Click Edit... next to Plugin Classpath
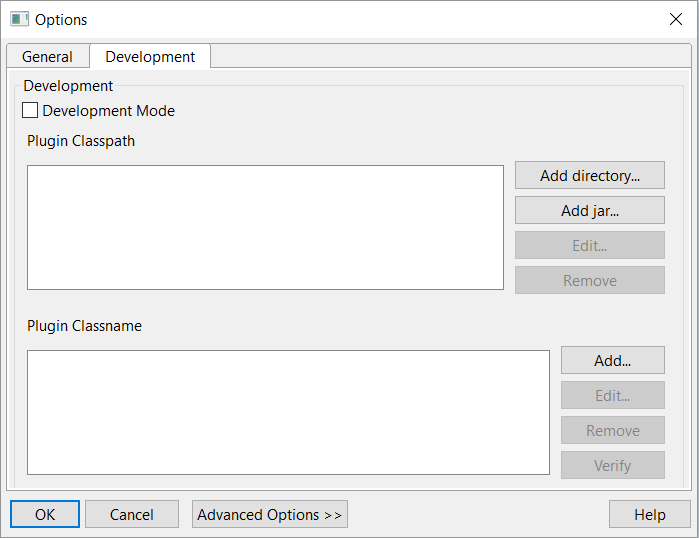The height and width of the screenshot is (538, 699). 590,245
